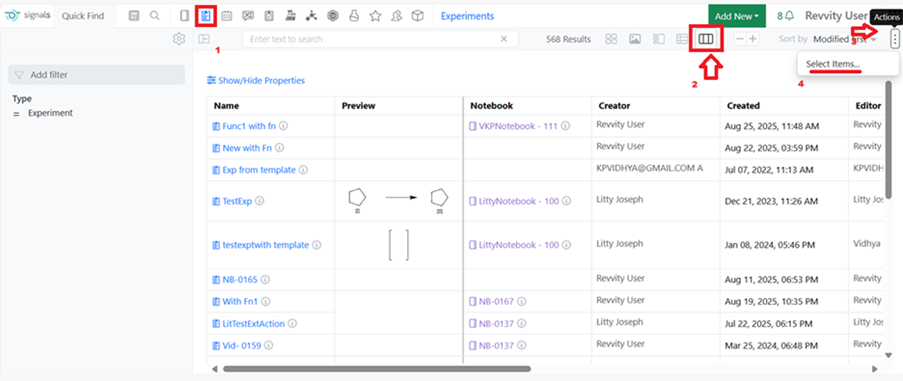
Task: Click the saved search icon beside Quick Find
Action: [134, 16]
